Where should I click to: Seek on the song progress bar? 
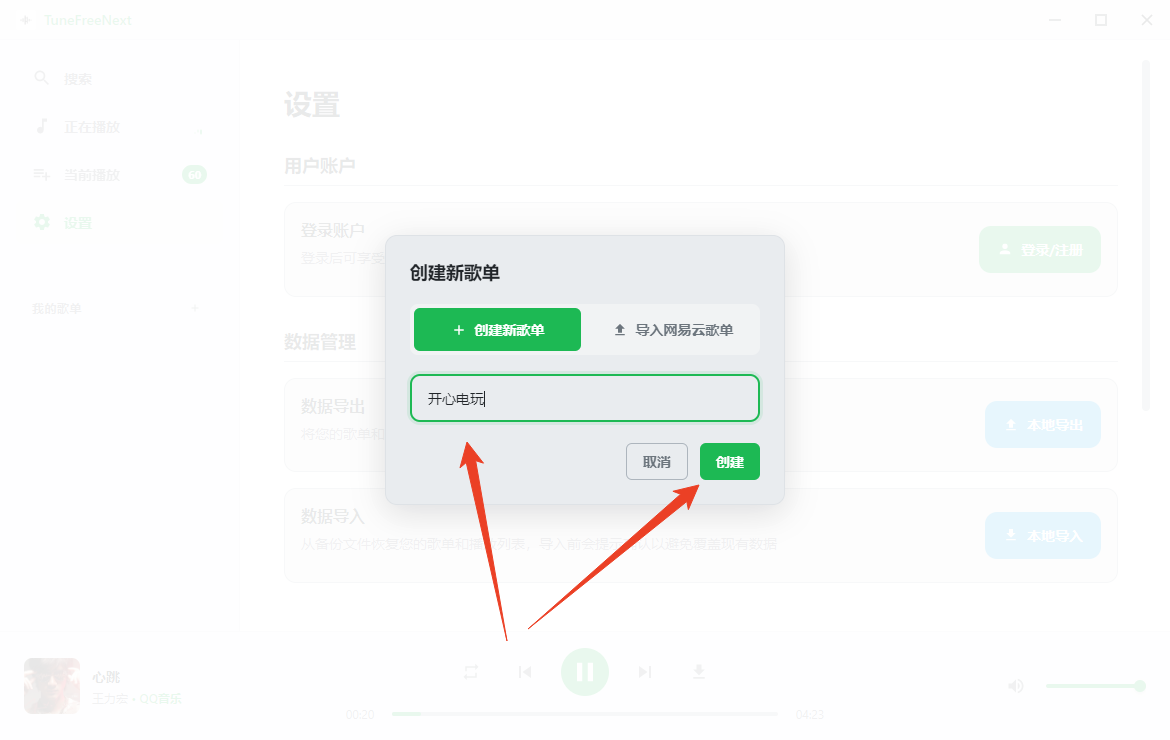[x=584, y=714]
